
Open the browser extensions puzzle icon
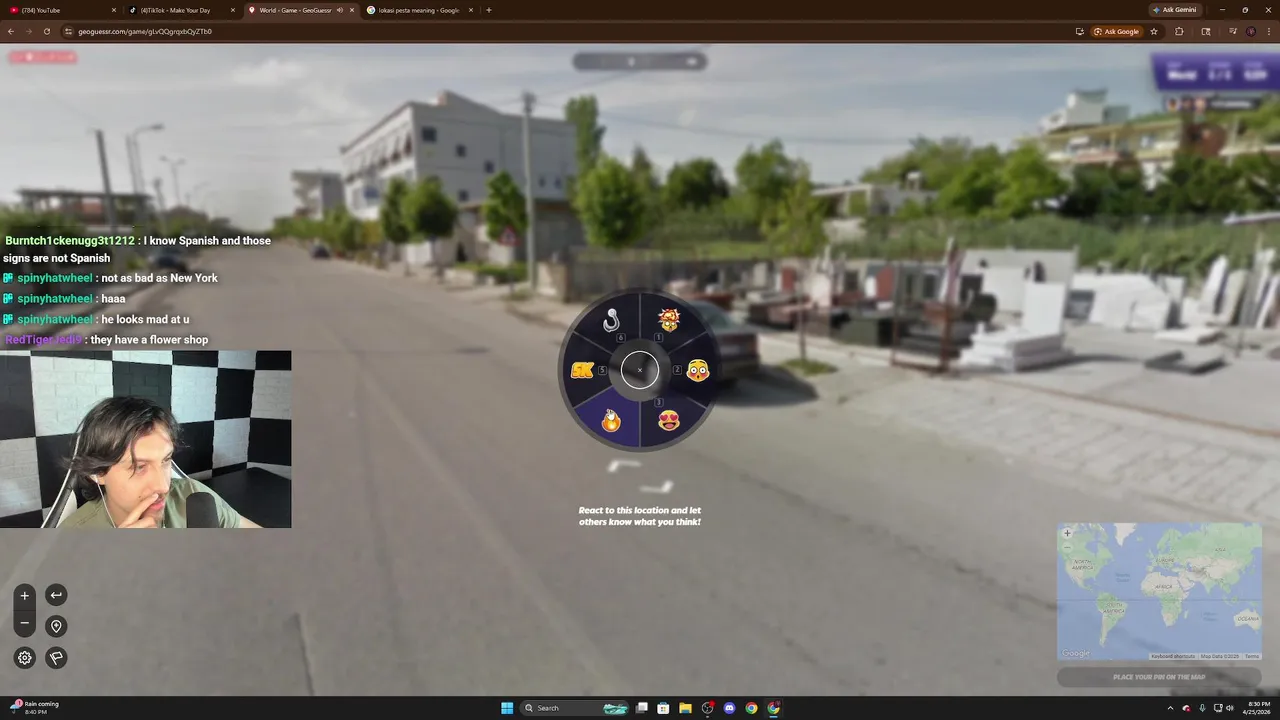(x=1179, y=31)
